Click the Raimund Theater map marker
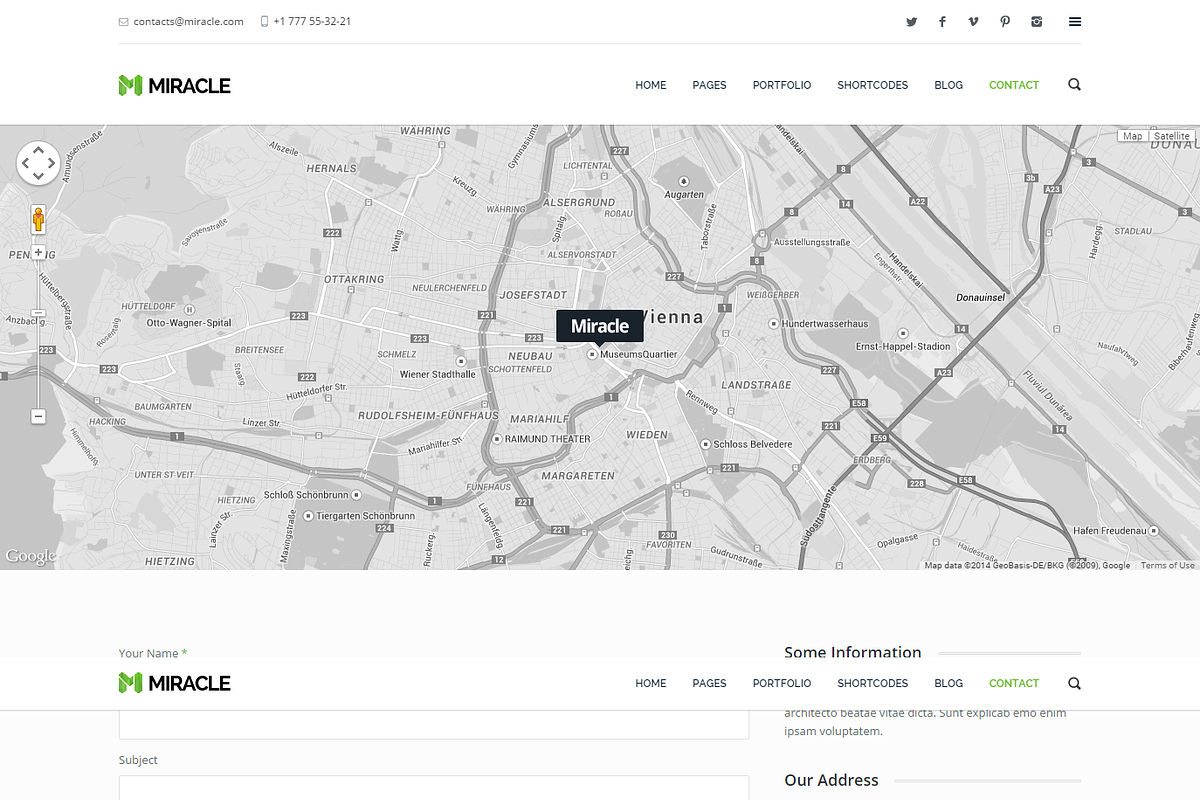Viewport: 1200px width, 800px height. [x=496, y=438]
